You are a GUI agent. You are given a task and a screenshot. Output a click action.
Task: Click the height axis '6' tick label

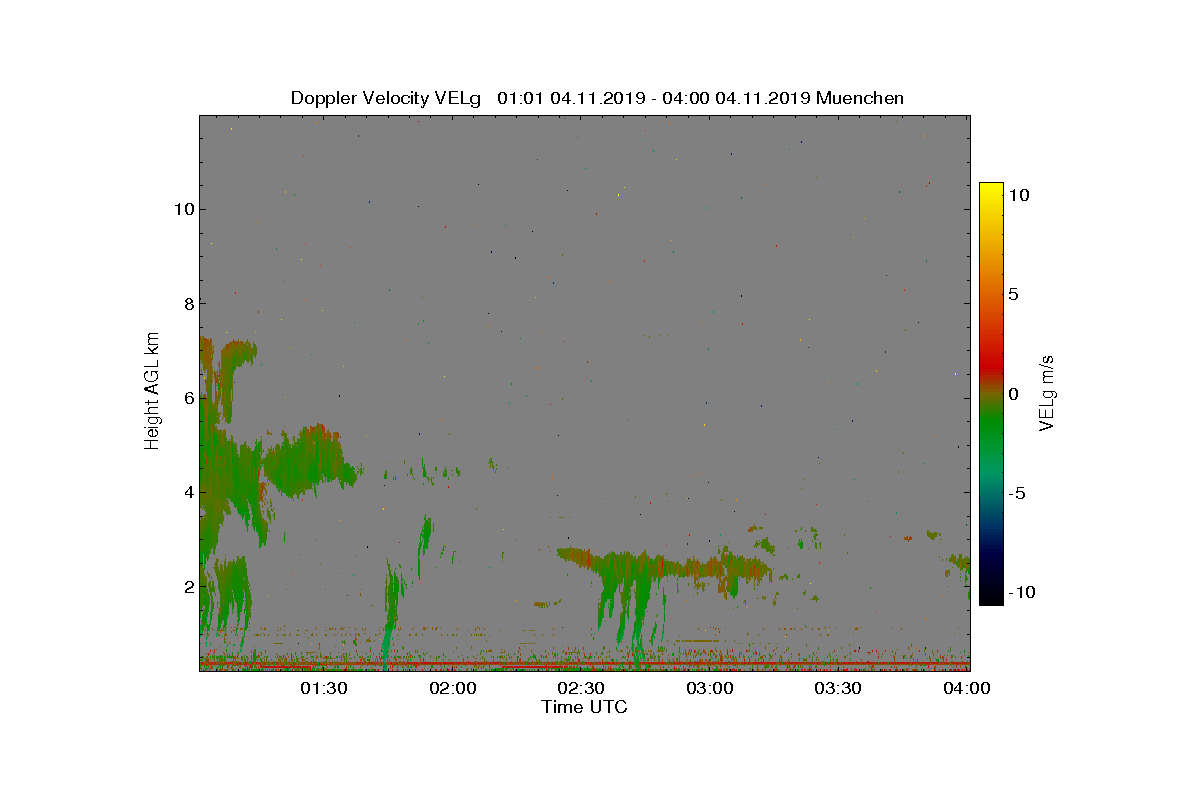pos(187,397)
